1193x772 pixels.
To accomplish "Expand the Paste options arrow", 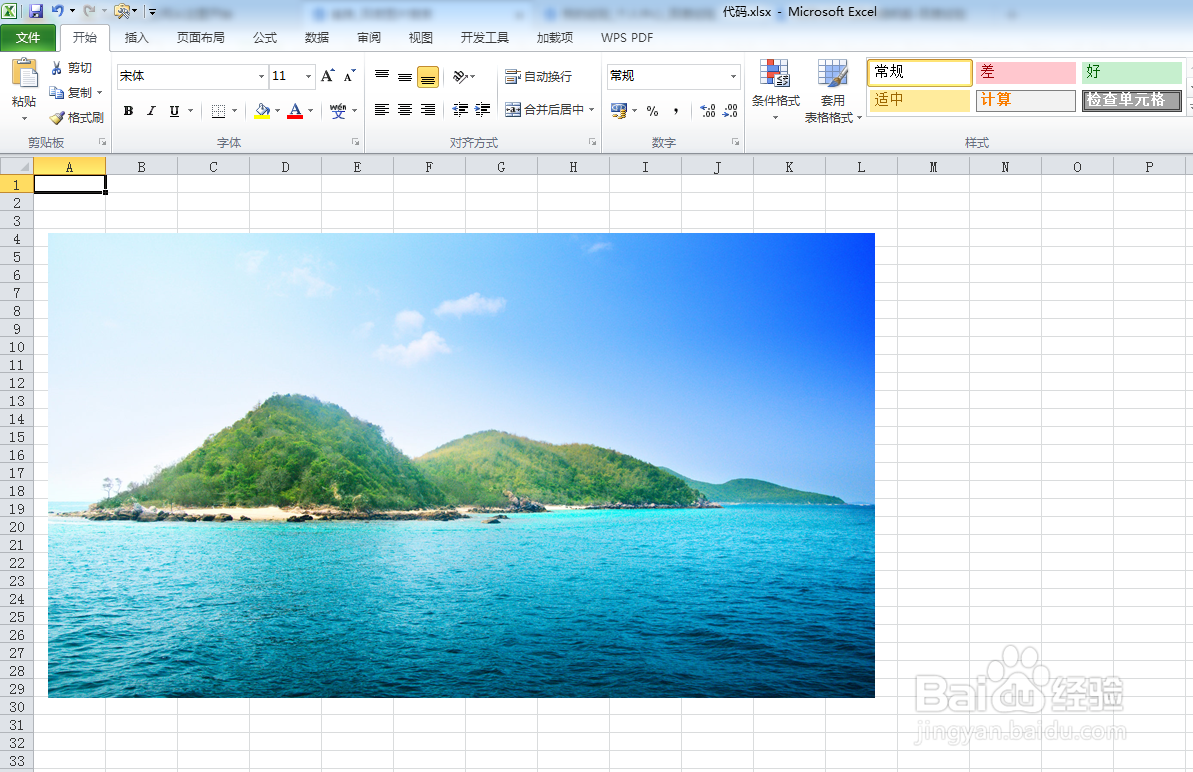I will point(24,118).
